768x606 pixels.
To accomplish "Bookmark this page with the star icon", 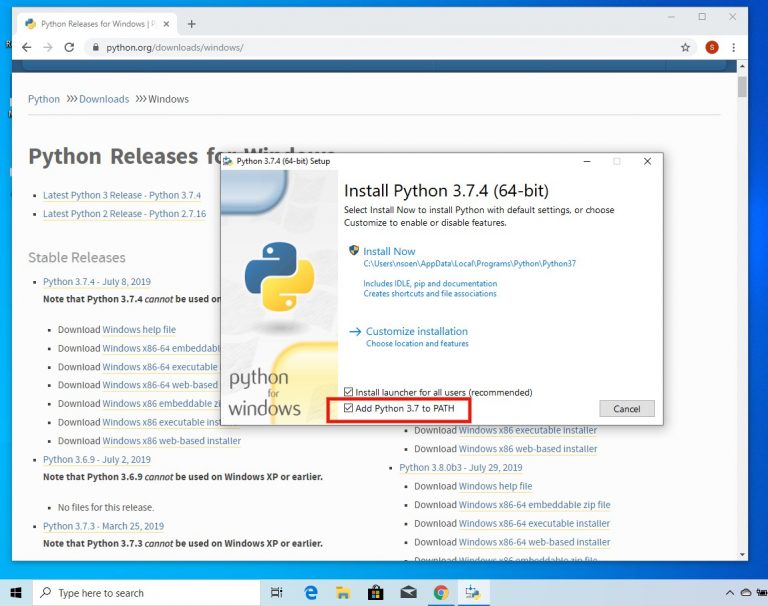I will click(x=685, y=47).
